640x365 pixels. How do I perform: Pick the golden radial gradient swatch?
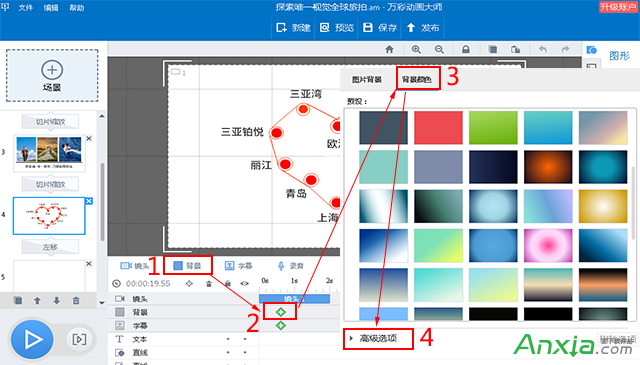[603, 206]
